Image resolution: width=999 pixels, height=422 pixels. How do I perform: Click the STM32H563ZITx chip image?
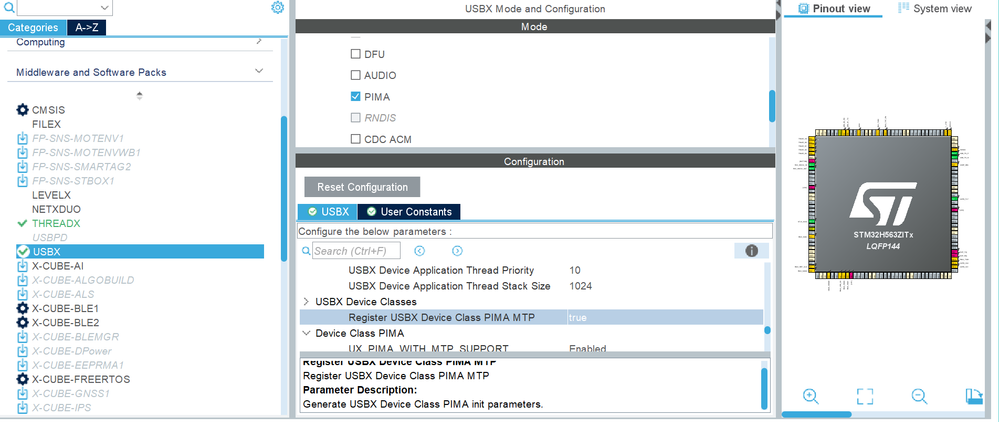882,205
